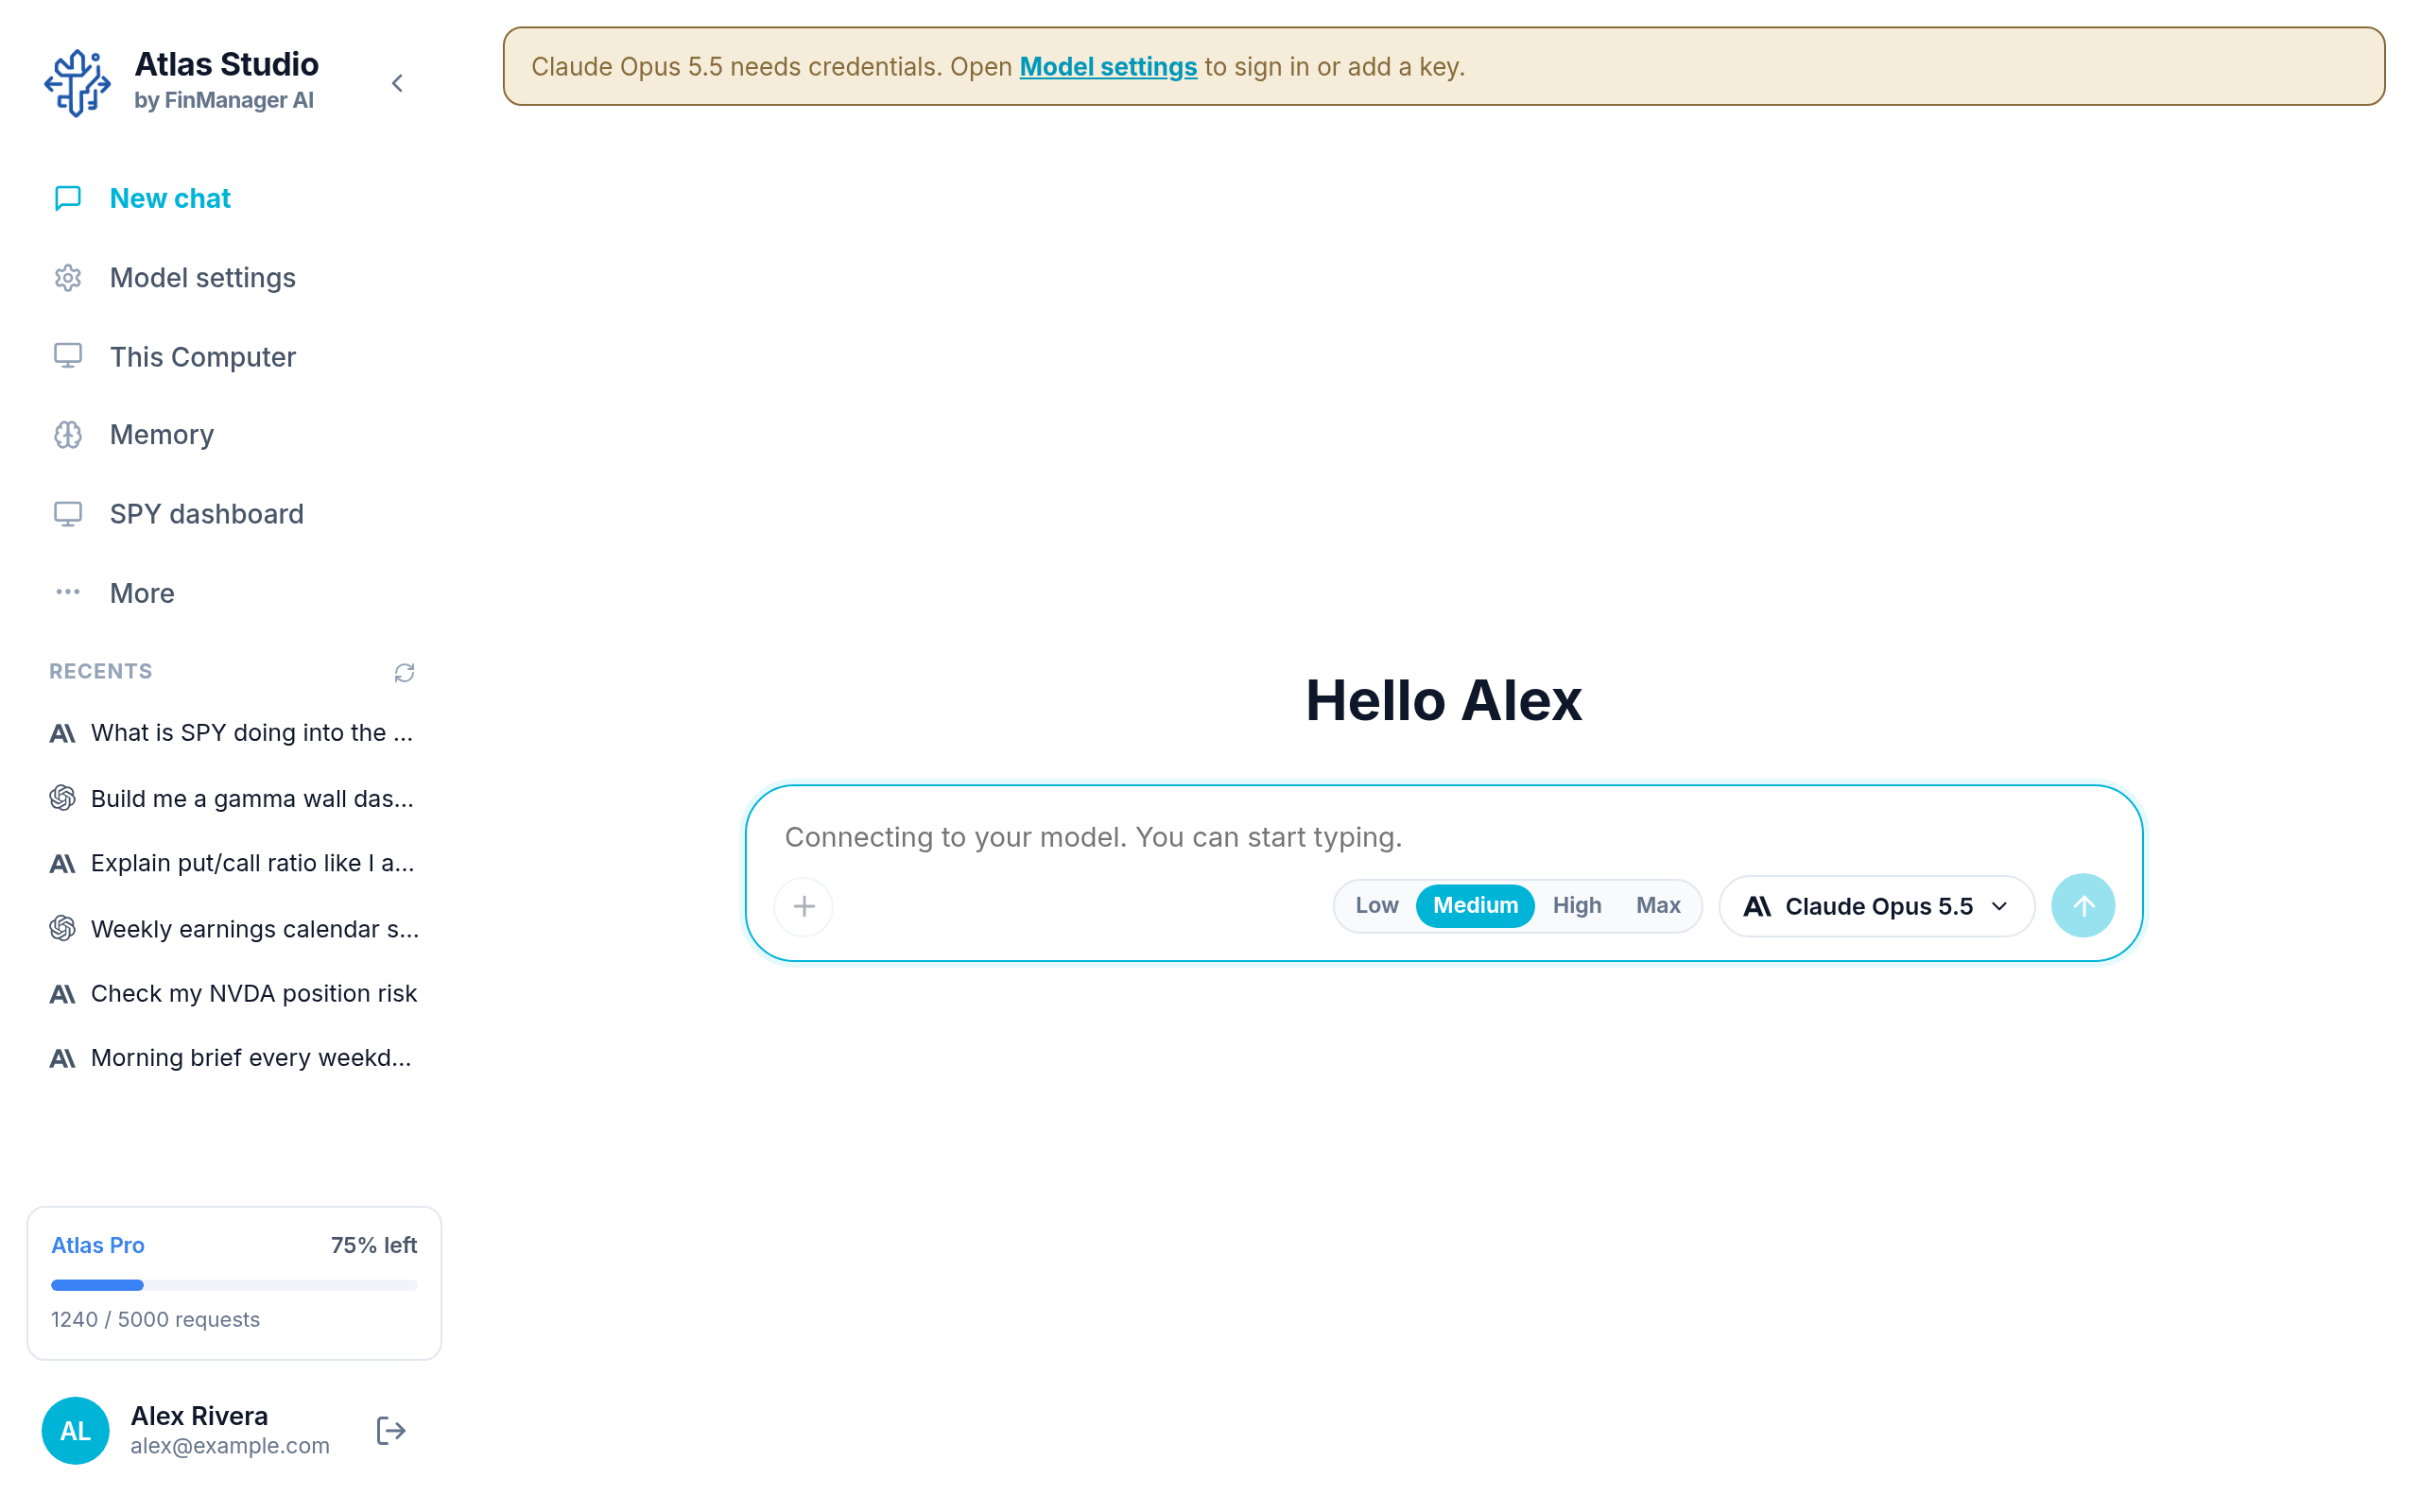Click the AL user avatar
The image size is (2420, 1512).
click(x=75, y=1430)
